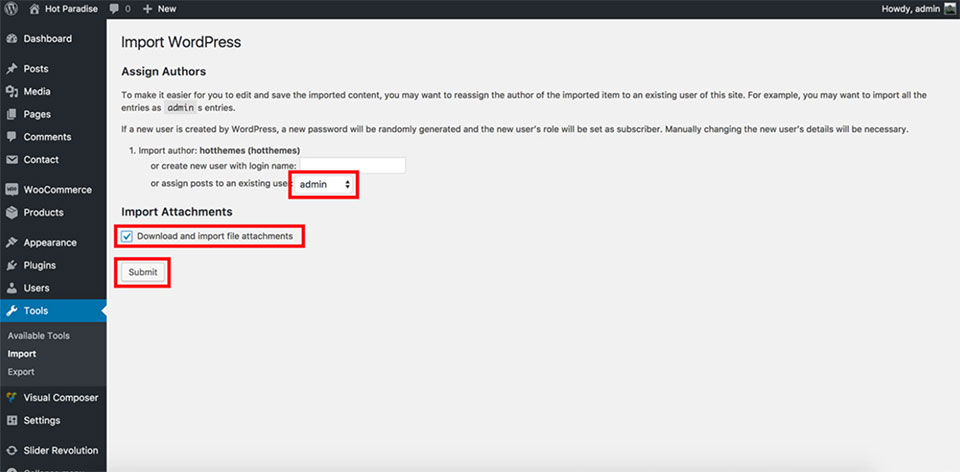Viewport: 960px width, 472px height.
Task: Click the Dashboard gauge icon
Action: click(12, 39)
